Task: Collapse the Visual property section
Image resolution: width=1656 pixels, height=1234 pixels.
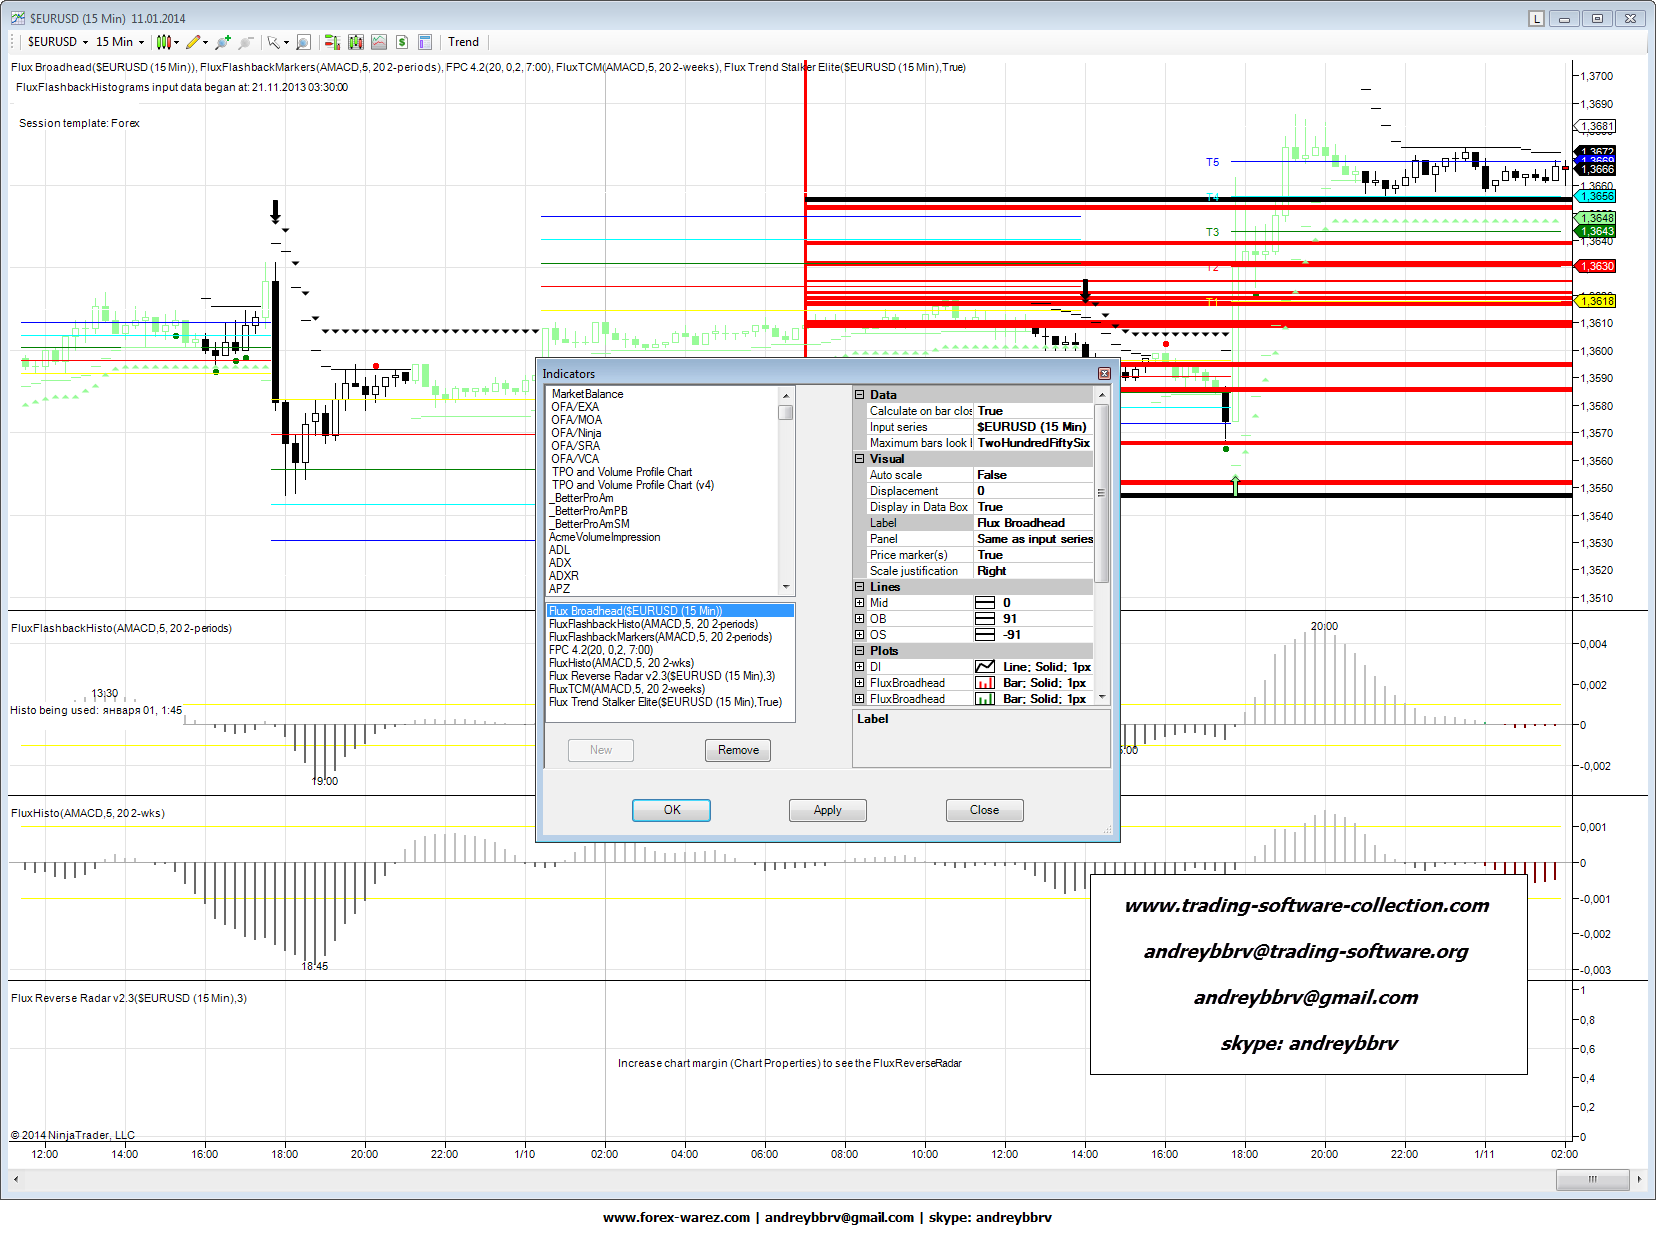Action: pos(859,459)
